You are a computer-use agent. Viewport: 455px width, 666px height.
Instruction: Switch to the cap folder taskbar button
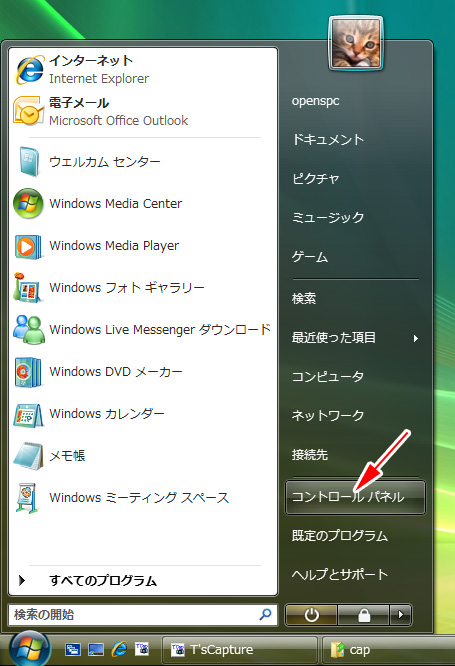(388, 650)
